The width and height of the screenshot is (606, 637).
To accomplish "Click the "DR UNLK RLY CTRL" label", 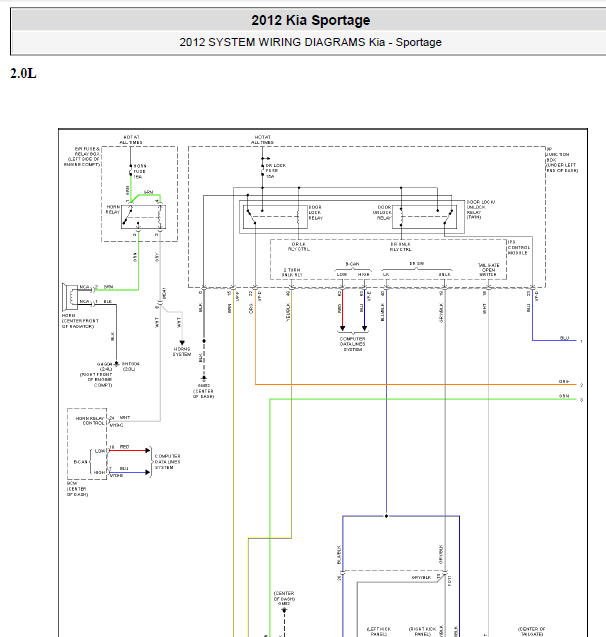I will coord(400,247).
